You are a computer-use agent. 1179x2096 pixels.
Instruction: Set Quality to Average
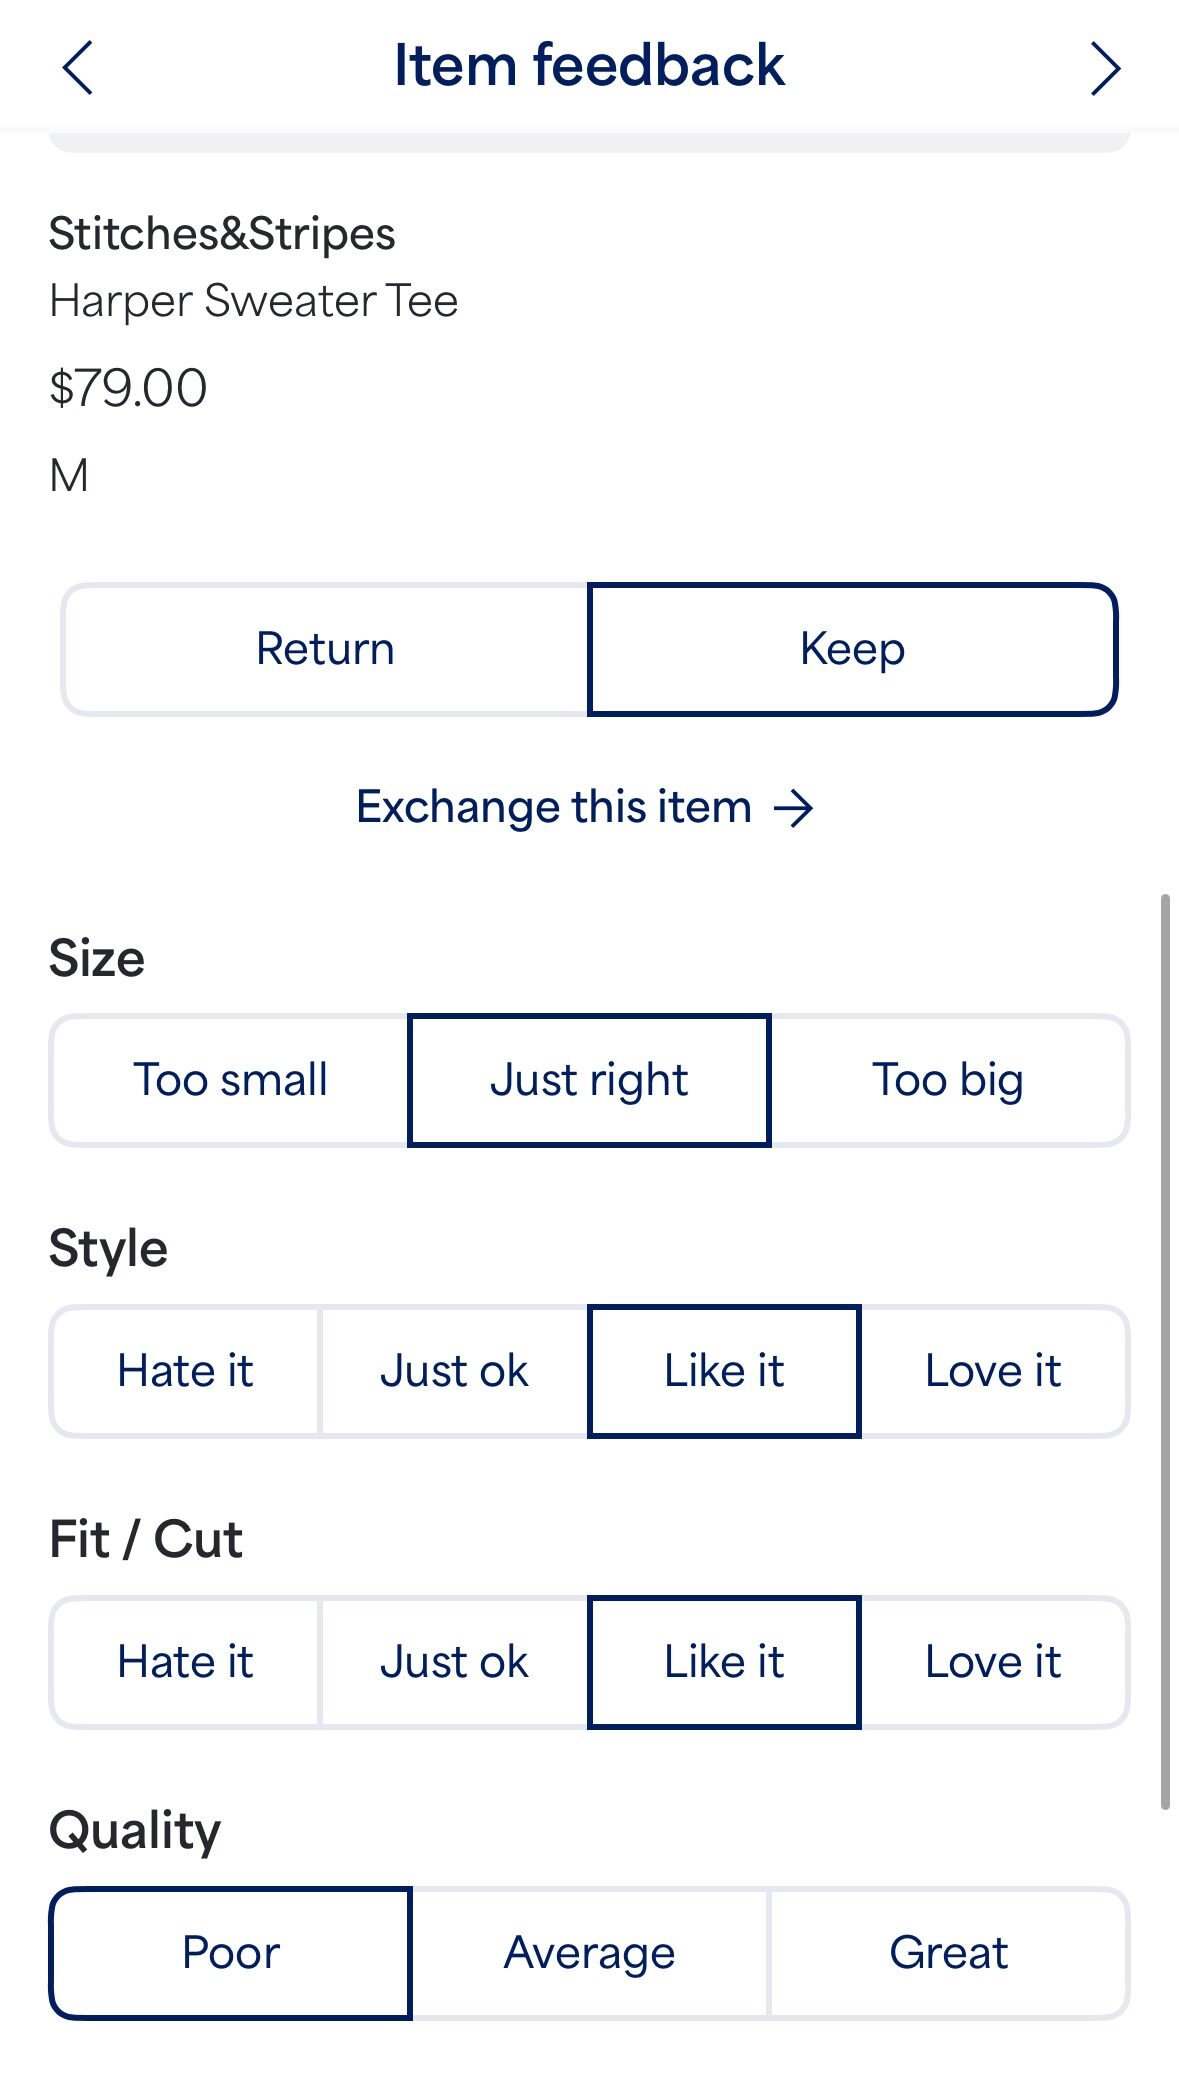click(x=589, y=1953)
